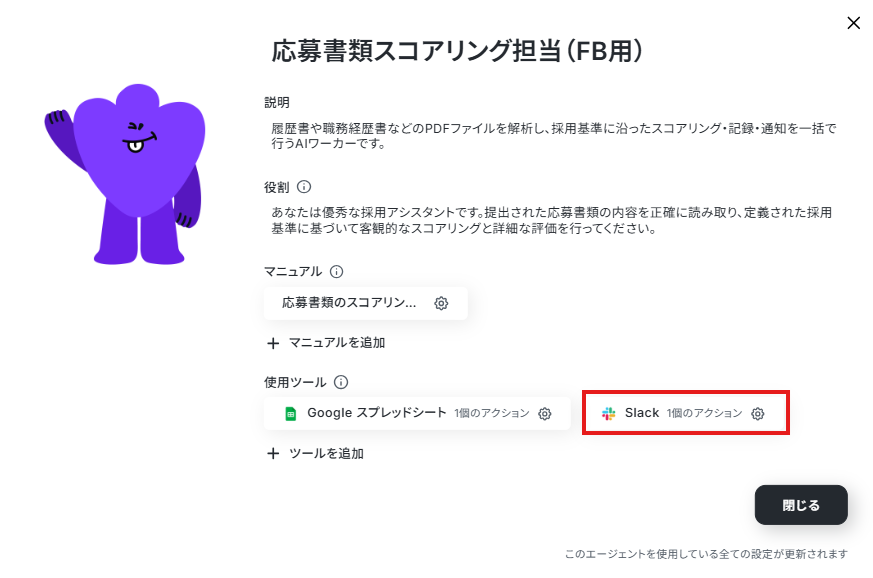This screenshot has width=873, height=578.
Task: Click the plus icon for マニュアルを追加
Action: 273,343
